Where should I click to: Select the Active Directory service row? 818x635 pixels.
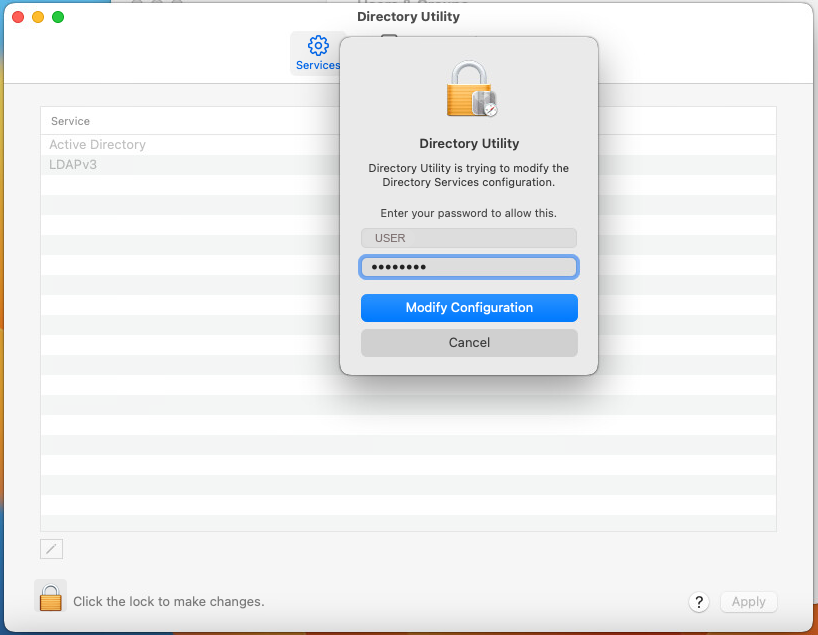tap(97, 144)
